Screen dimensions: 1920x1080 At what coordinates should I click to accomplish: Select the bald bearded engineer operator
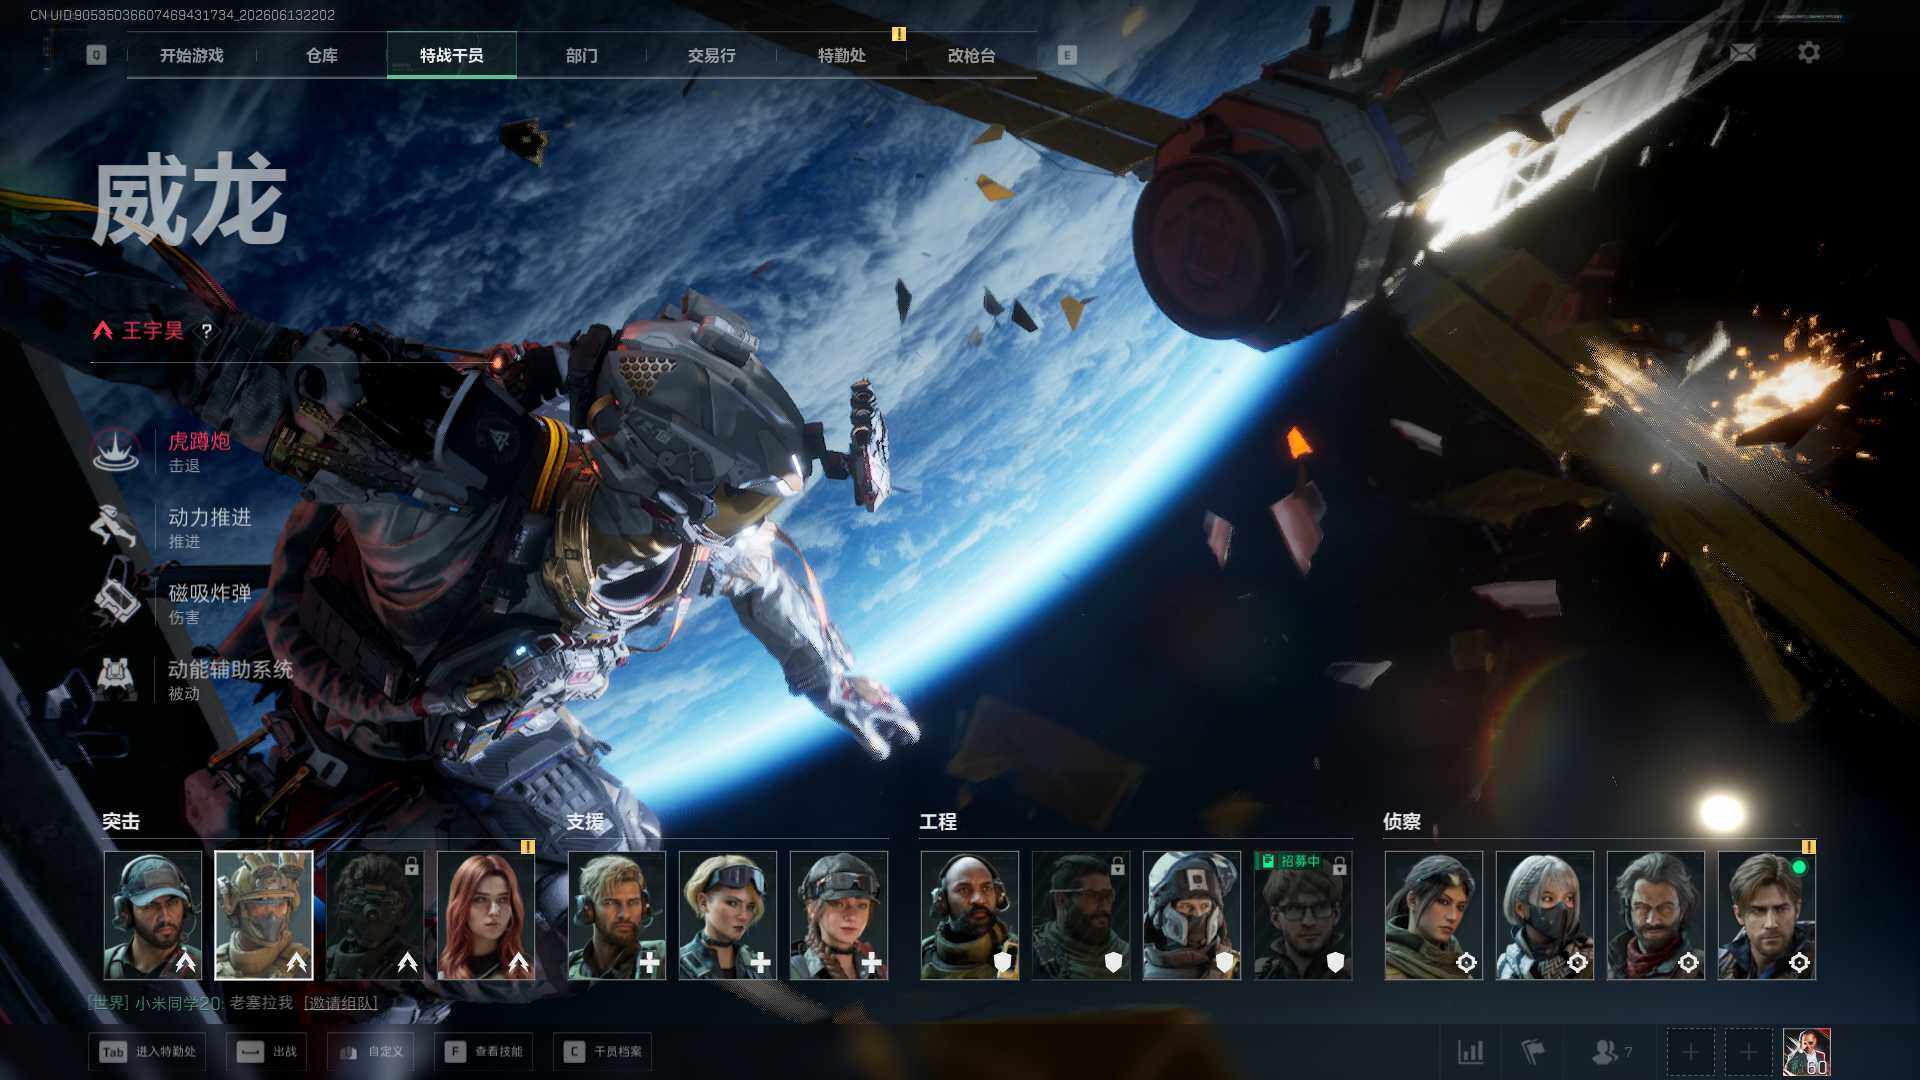pos(970,915)
